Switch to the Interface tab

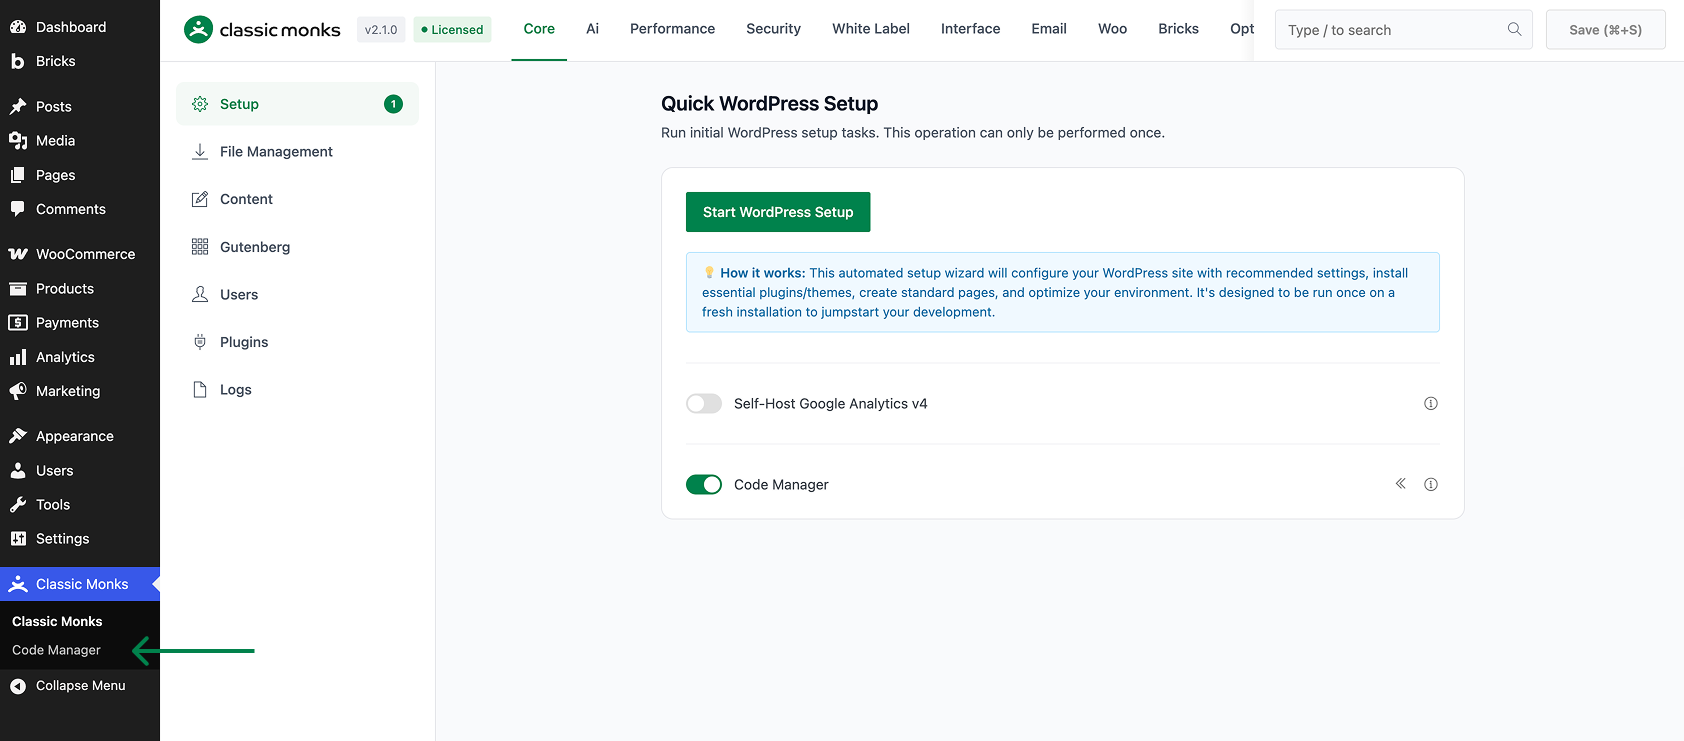tap(970, 29)
